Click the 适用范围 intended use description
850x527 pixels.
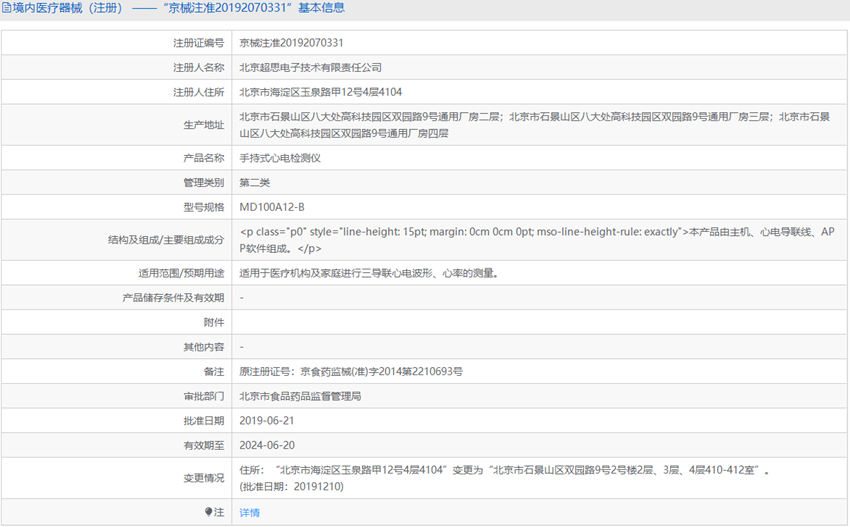pyautogui.click(x=369, y=273)
